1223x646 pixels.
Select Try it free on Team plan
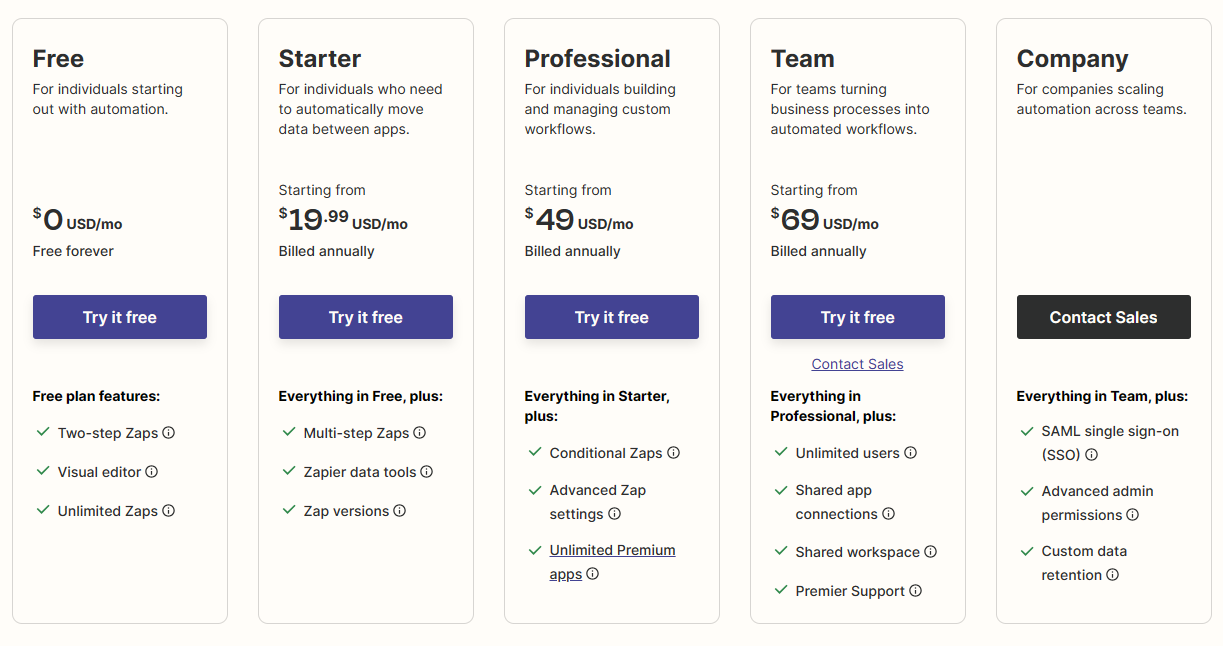[x=858, y=317]
